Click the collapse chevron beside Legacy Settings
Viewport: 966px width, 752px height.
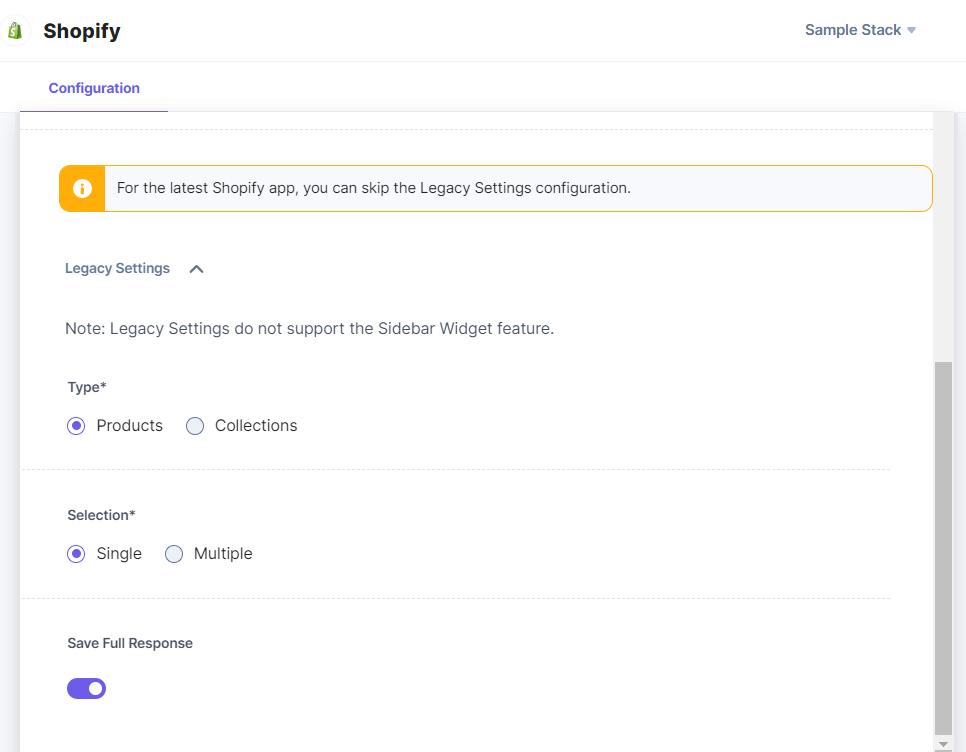196,268
